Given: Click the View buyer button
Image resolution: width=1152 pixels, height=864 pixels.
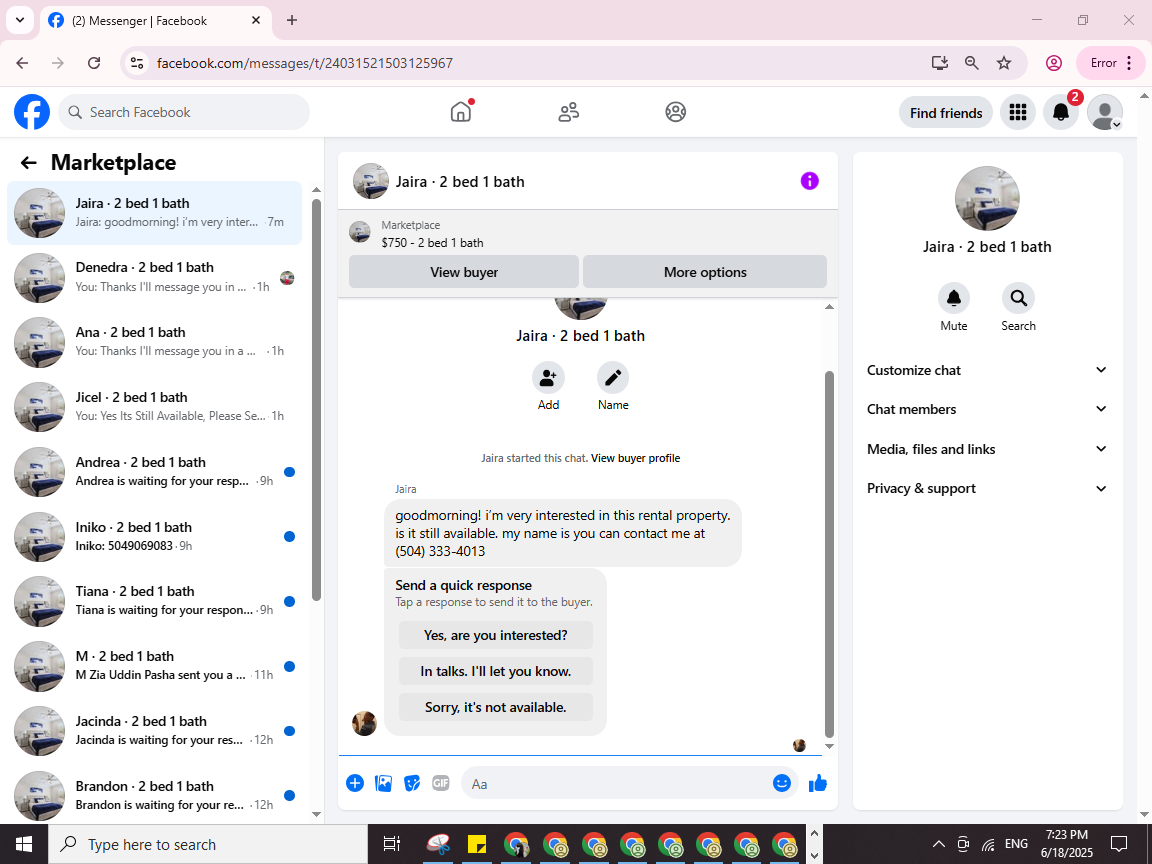Looking at the screenshot, I should [x=464, y=272].
